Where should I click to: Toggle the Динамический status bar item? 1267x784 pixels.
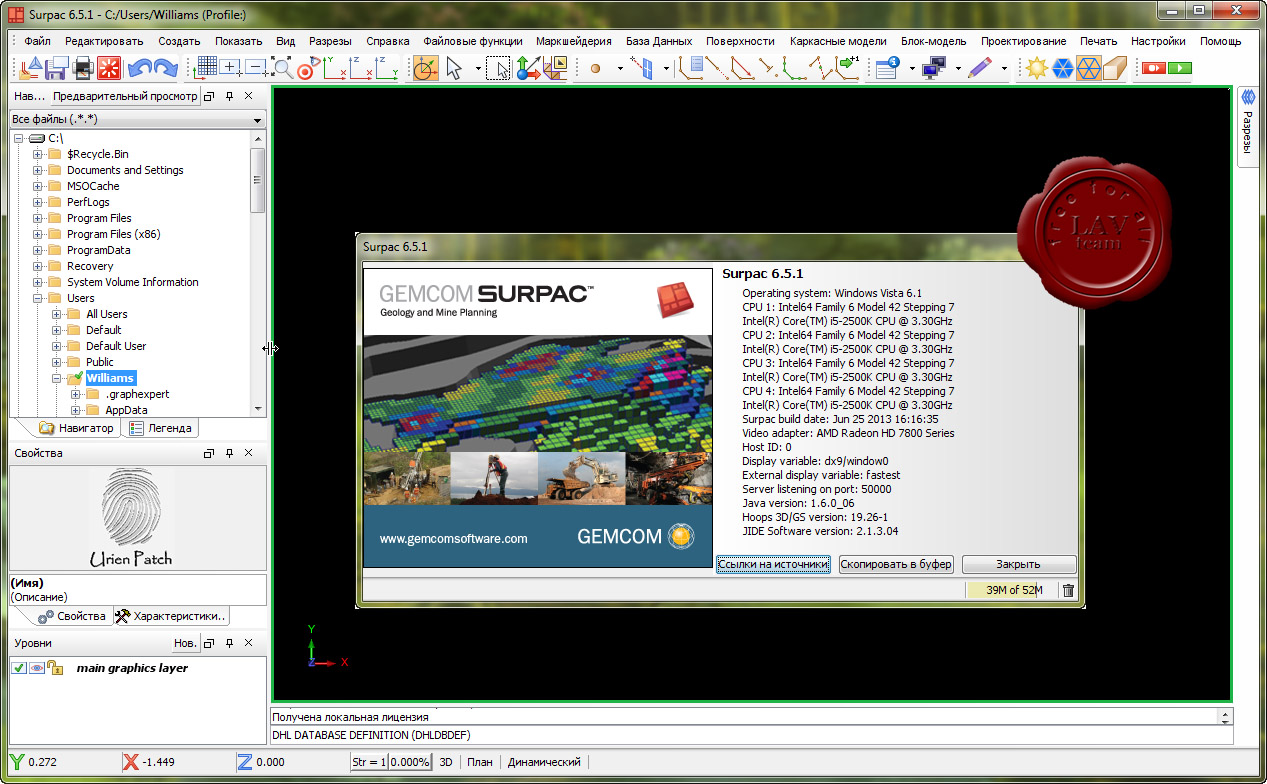(x=544, y=762)
